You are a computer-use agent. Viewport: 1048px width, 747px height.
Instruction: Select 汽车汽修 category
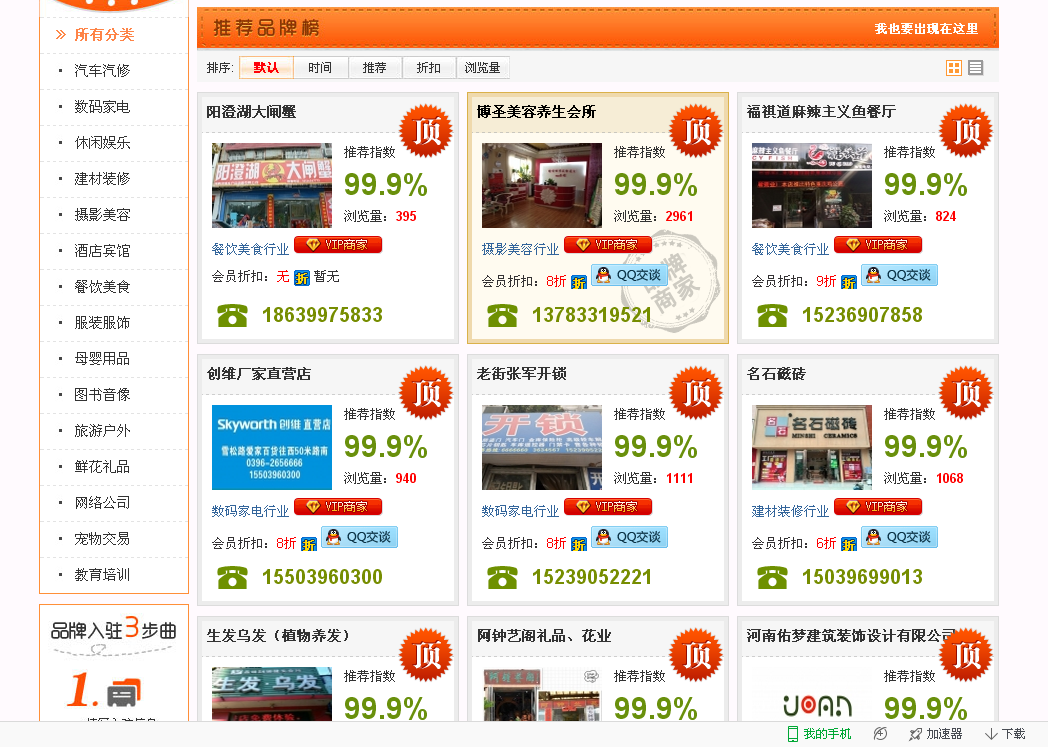coord(102,71)
